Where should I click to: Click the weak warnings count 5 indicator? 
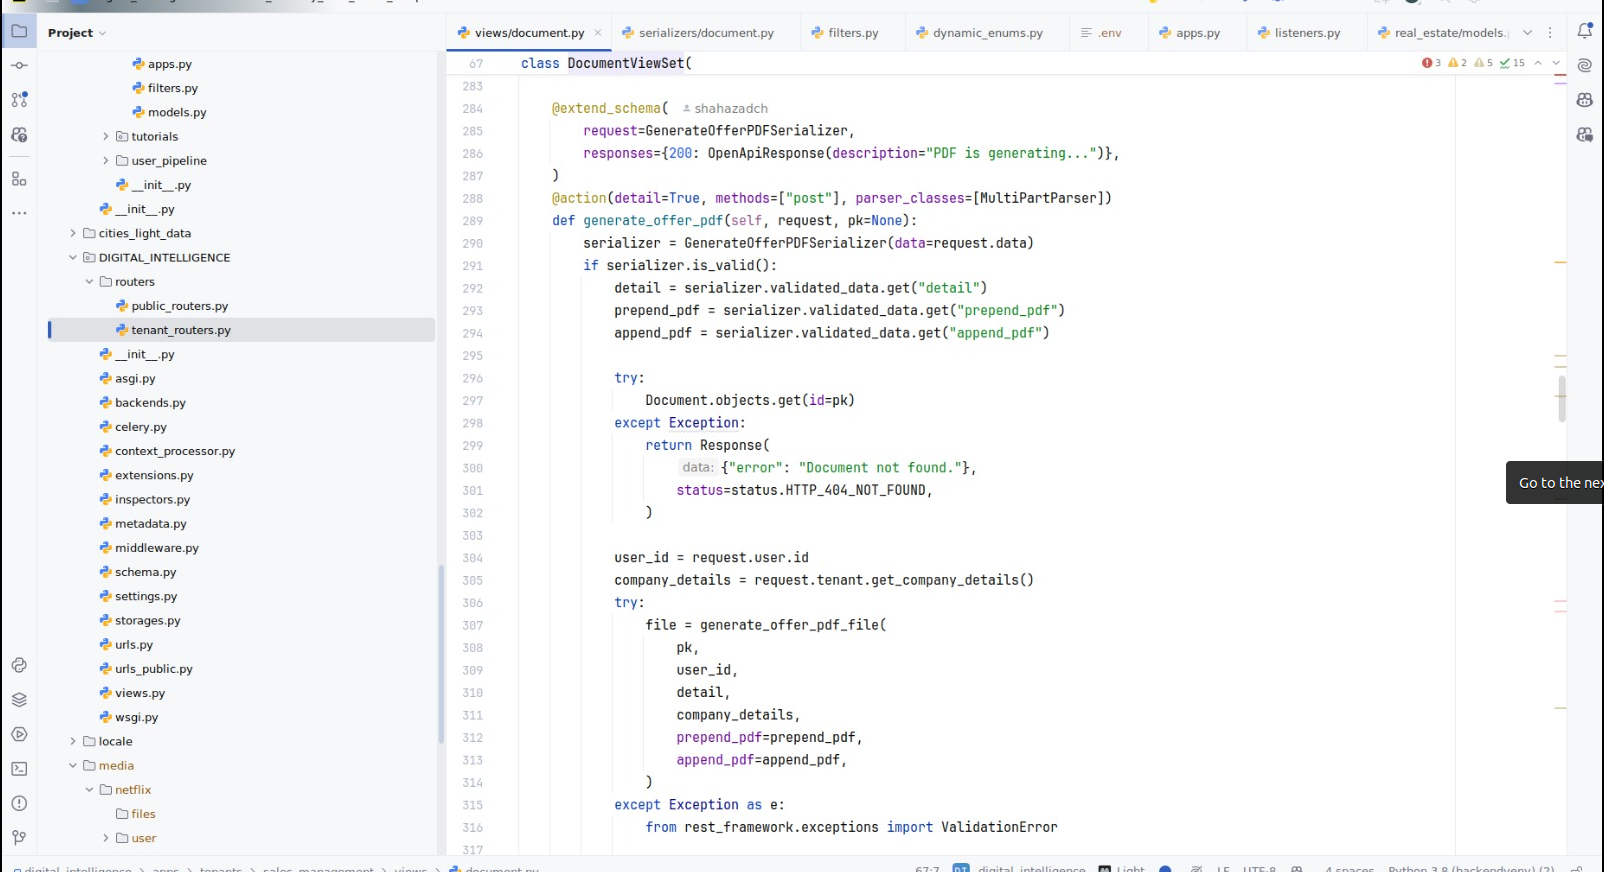click(1483, 63)
